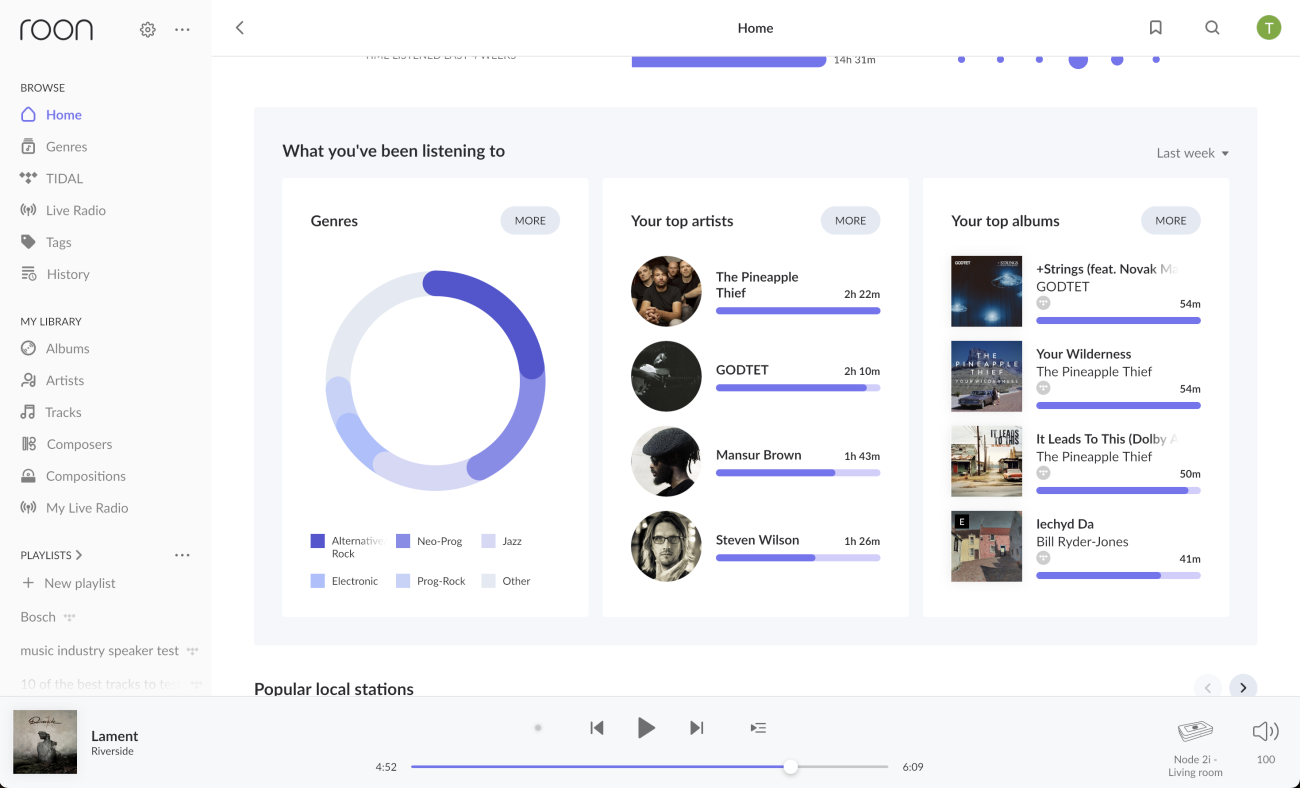Open the user profile avatar T
This screenshot has width=1300, height=788.
1269,28
